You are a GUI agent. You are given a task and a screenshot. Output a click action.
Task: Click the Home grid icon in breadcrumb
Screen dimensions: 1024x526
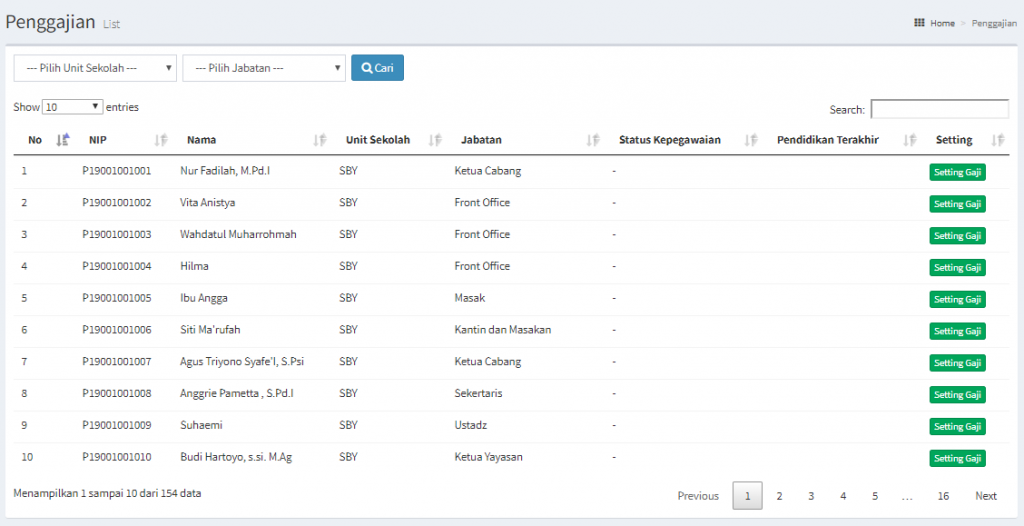tap(919, 23)
